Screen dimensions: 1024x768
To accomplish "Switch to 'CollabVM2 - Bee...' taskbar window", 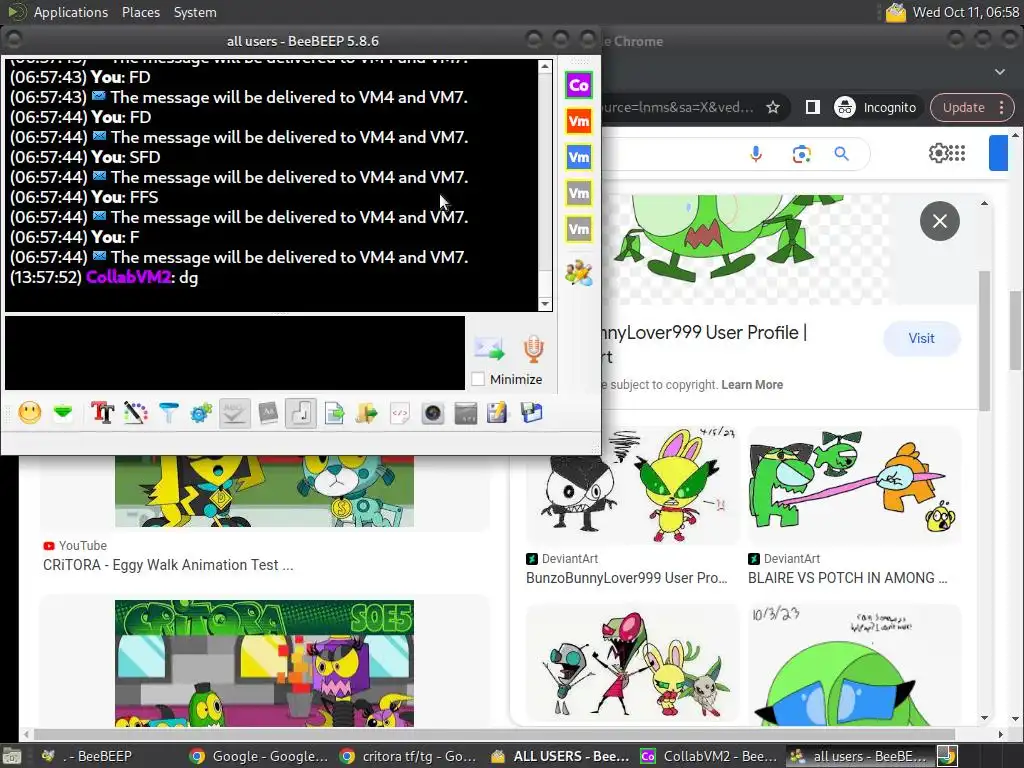I will [709, 756].
